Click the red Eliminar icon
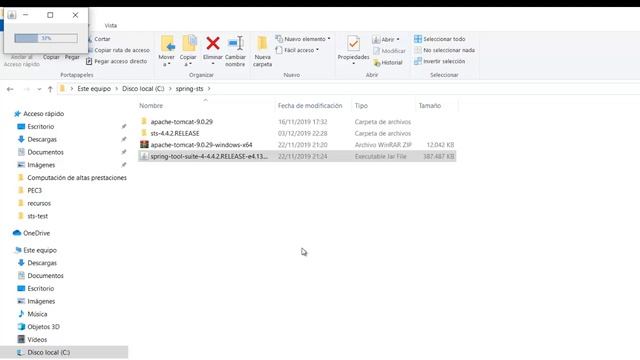Screen dimensions: 640x360 (213, 43)
